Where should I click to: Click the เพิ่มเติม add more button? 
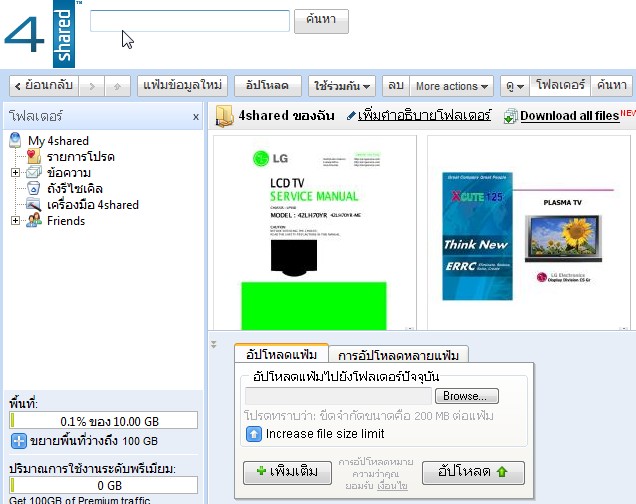[287, 472]
